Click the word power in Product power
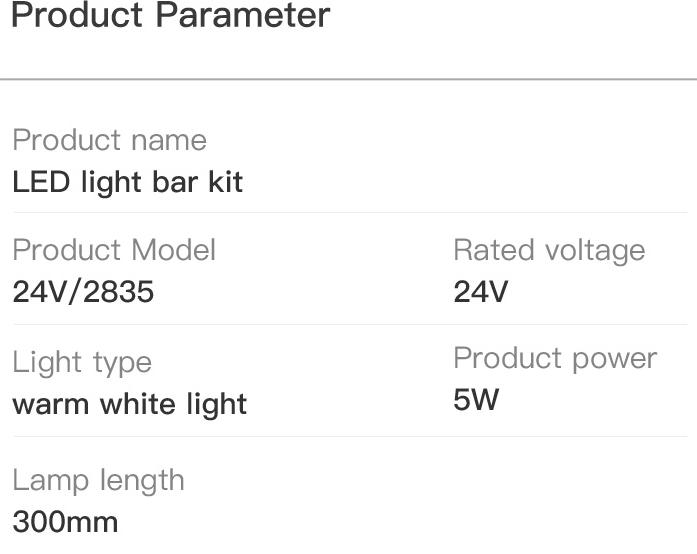697x554 pixels. [x=615, y=360]
